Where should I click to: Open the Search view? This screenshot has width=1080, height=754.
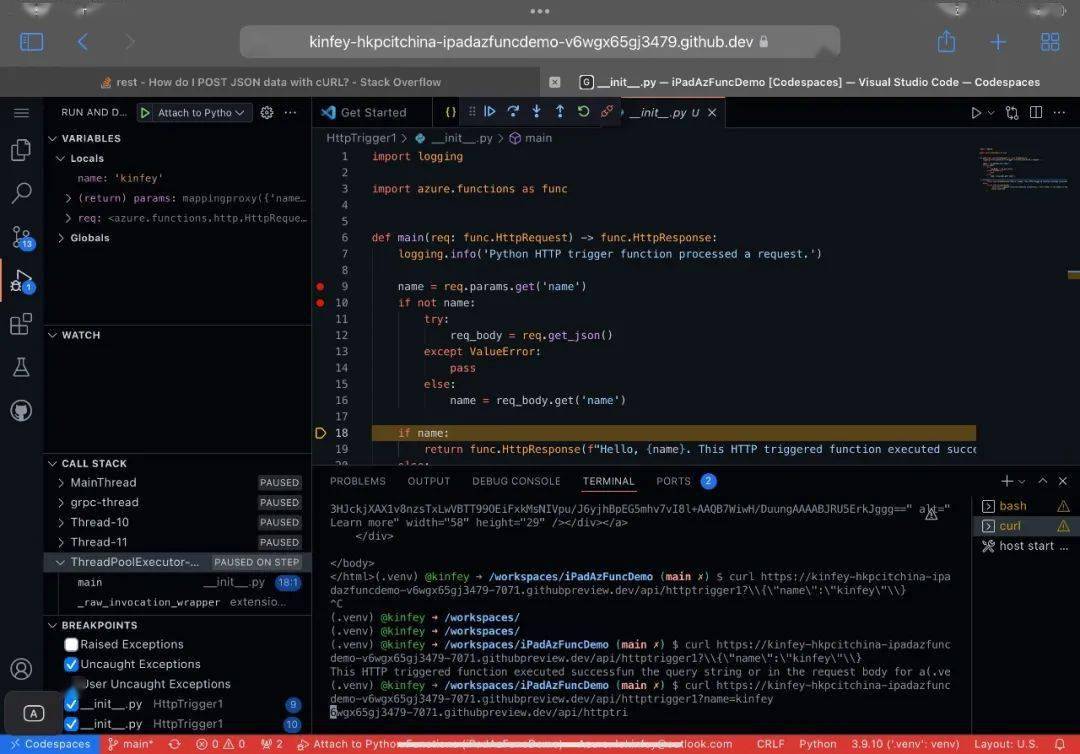pyautogui.click(x=21, y=192)
